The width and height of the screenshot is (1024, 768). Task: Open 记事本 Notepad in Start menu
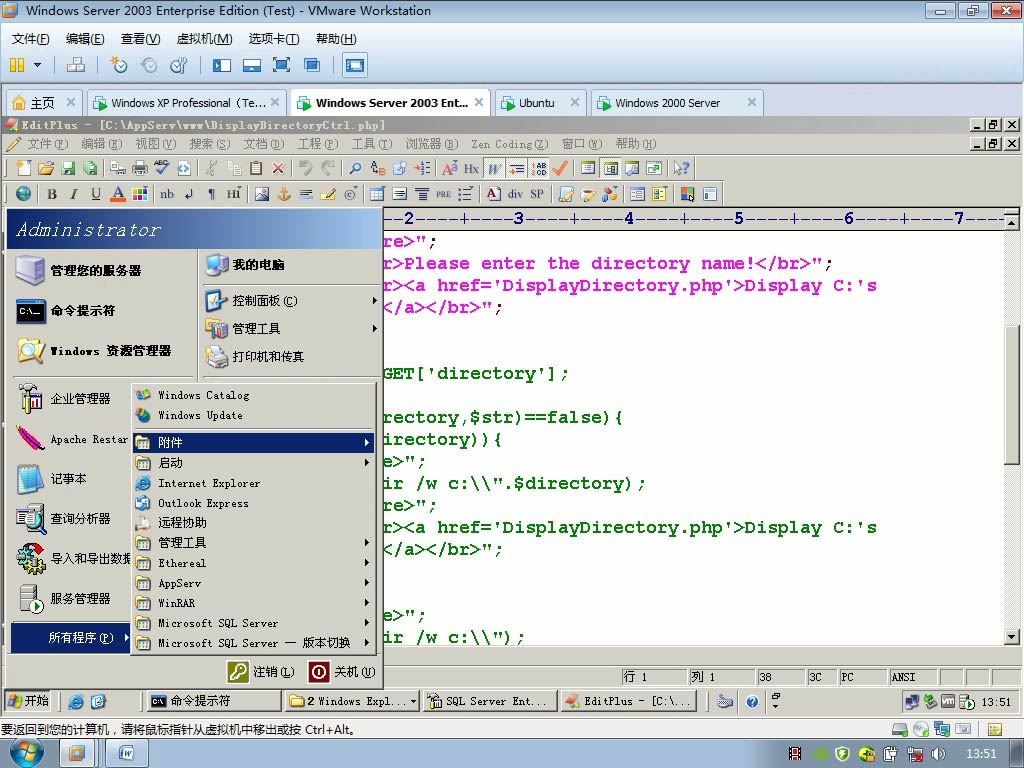69,479
